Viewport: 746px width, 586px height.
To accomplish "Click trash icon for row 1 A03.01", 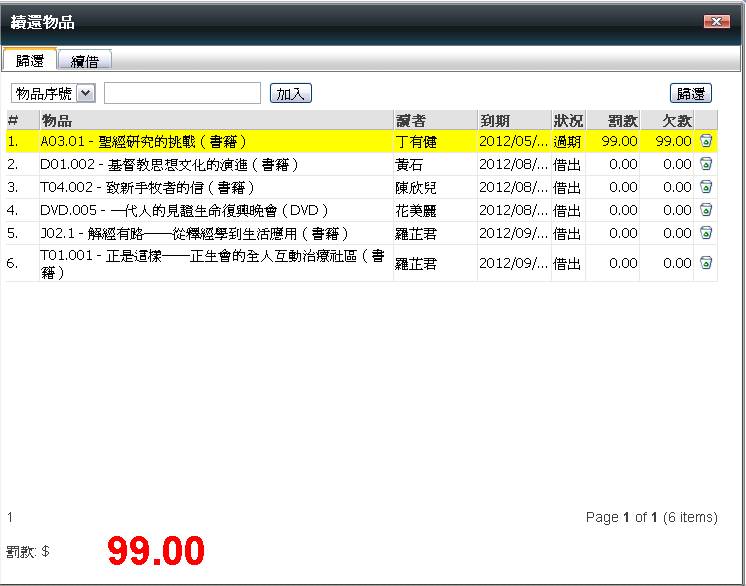I will coord(706,141).
